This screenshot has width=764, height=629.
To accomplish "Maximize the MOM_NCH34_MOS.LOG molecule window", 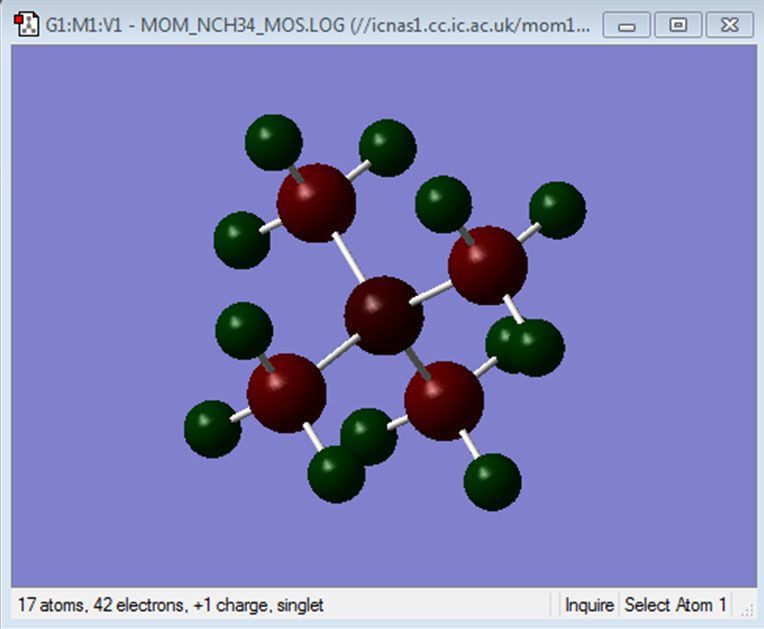I will [678, 25].
